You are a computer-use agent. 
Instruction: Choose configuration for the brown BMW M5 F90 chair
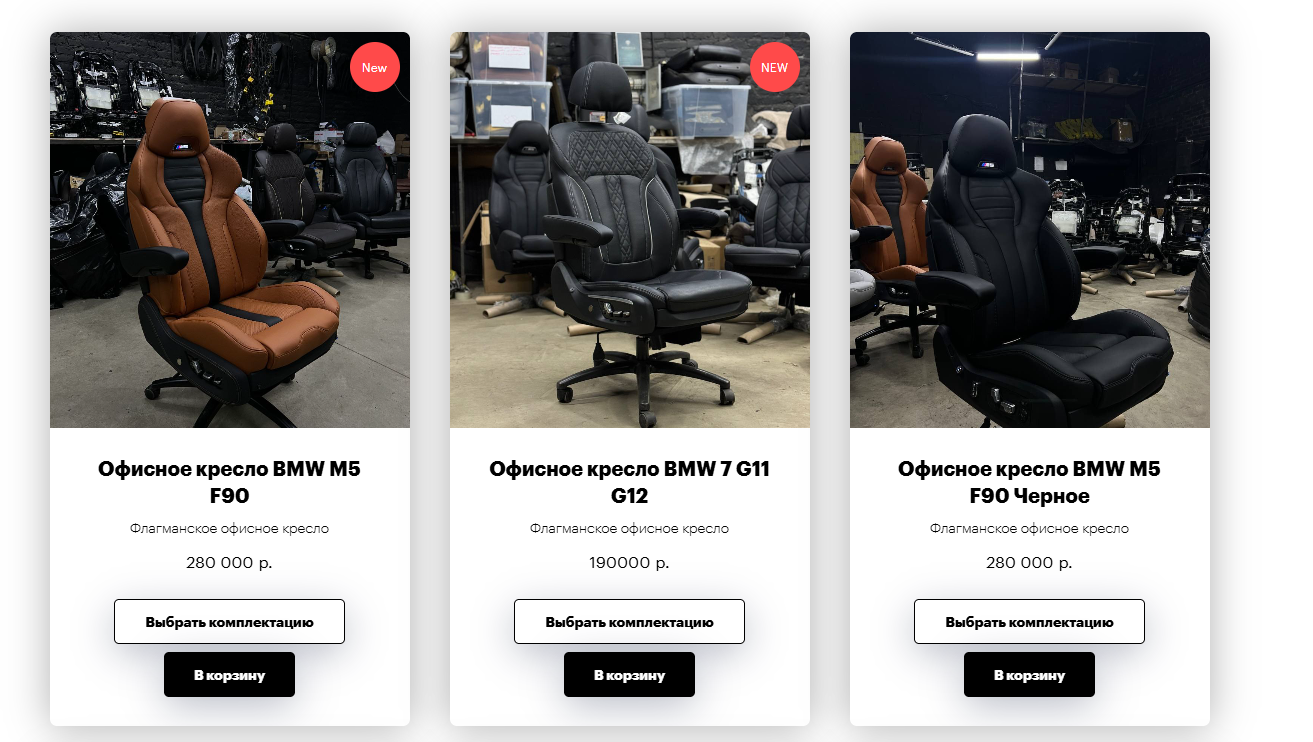[x=230, y=622]
